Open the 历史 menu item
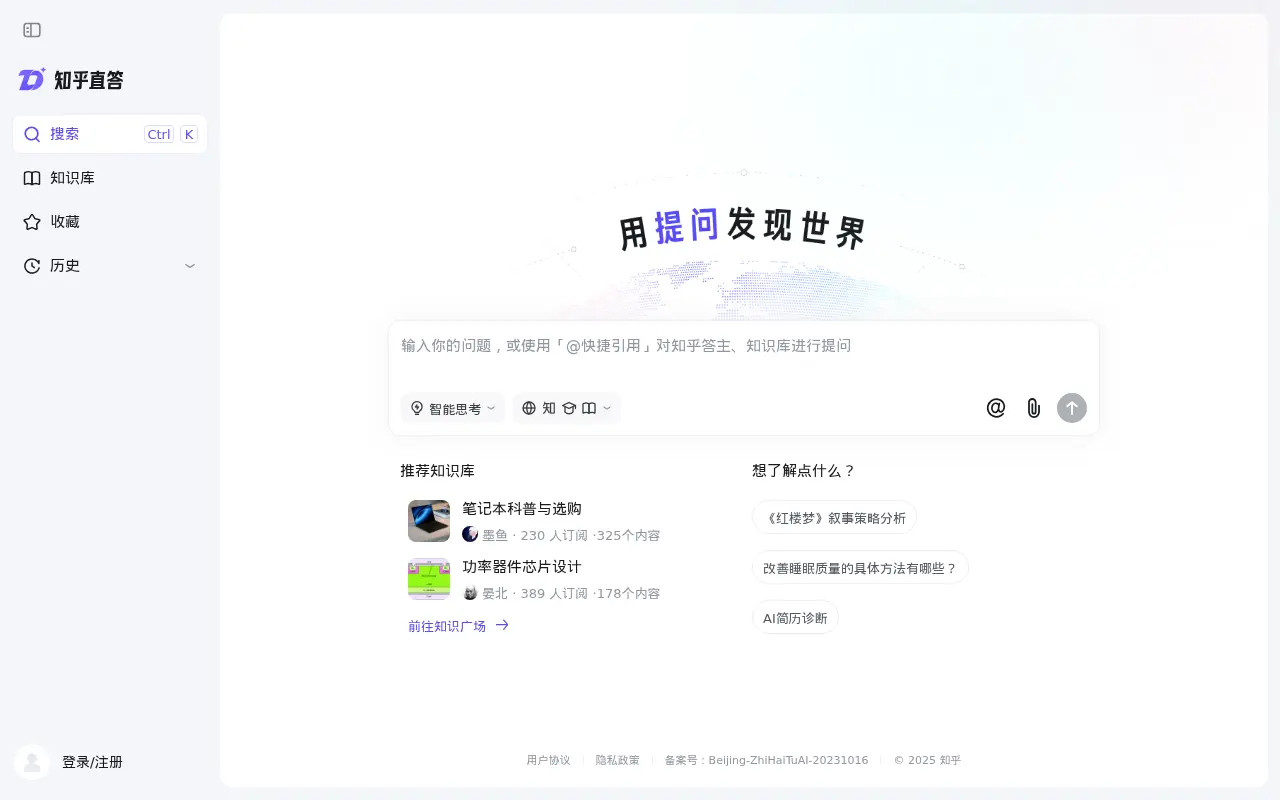Viewport: 1280px width, 800px height. (63, 265)
